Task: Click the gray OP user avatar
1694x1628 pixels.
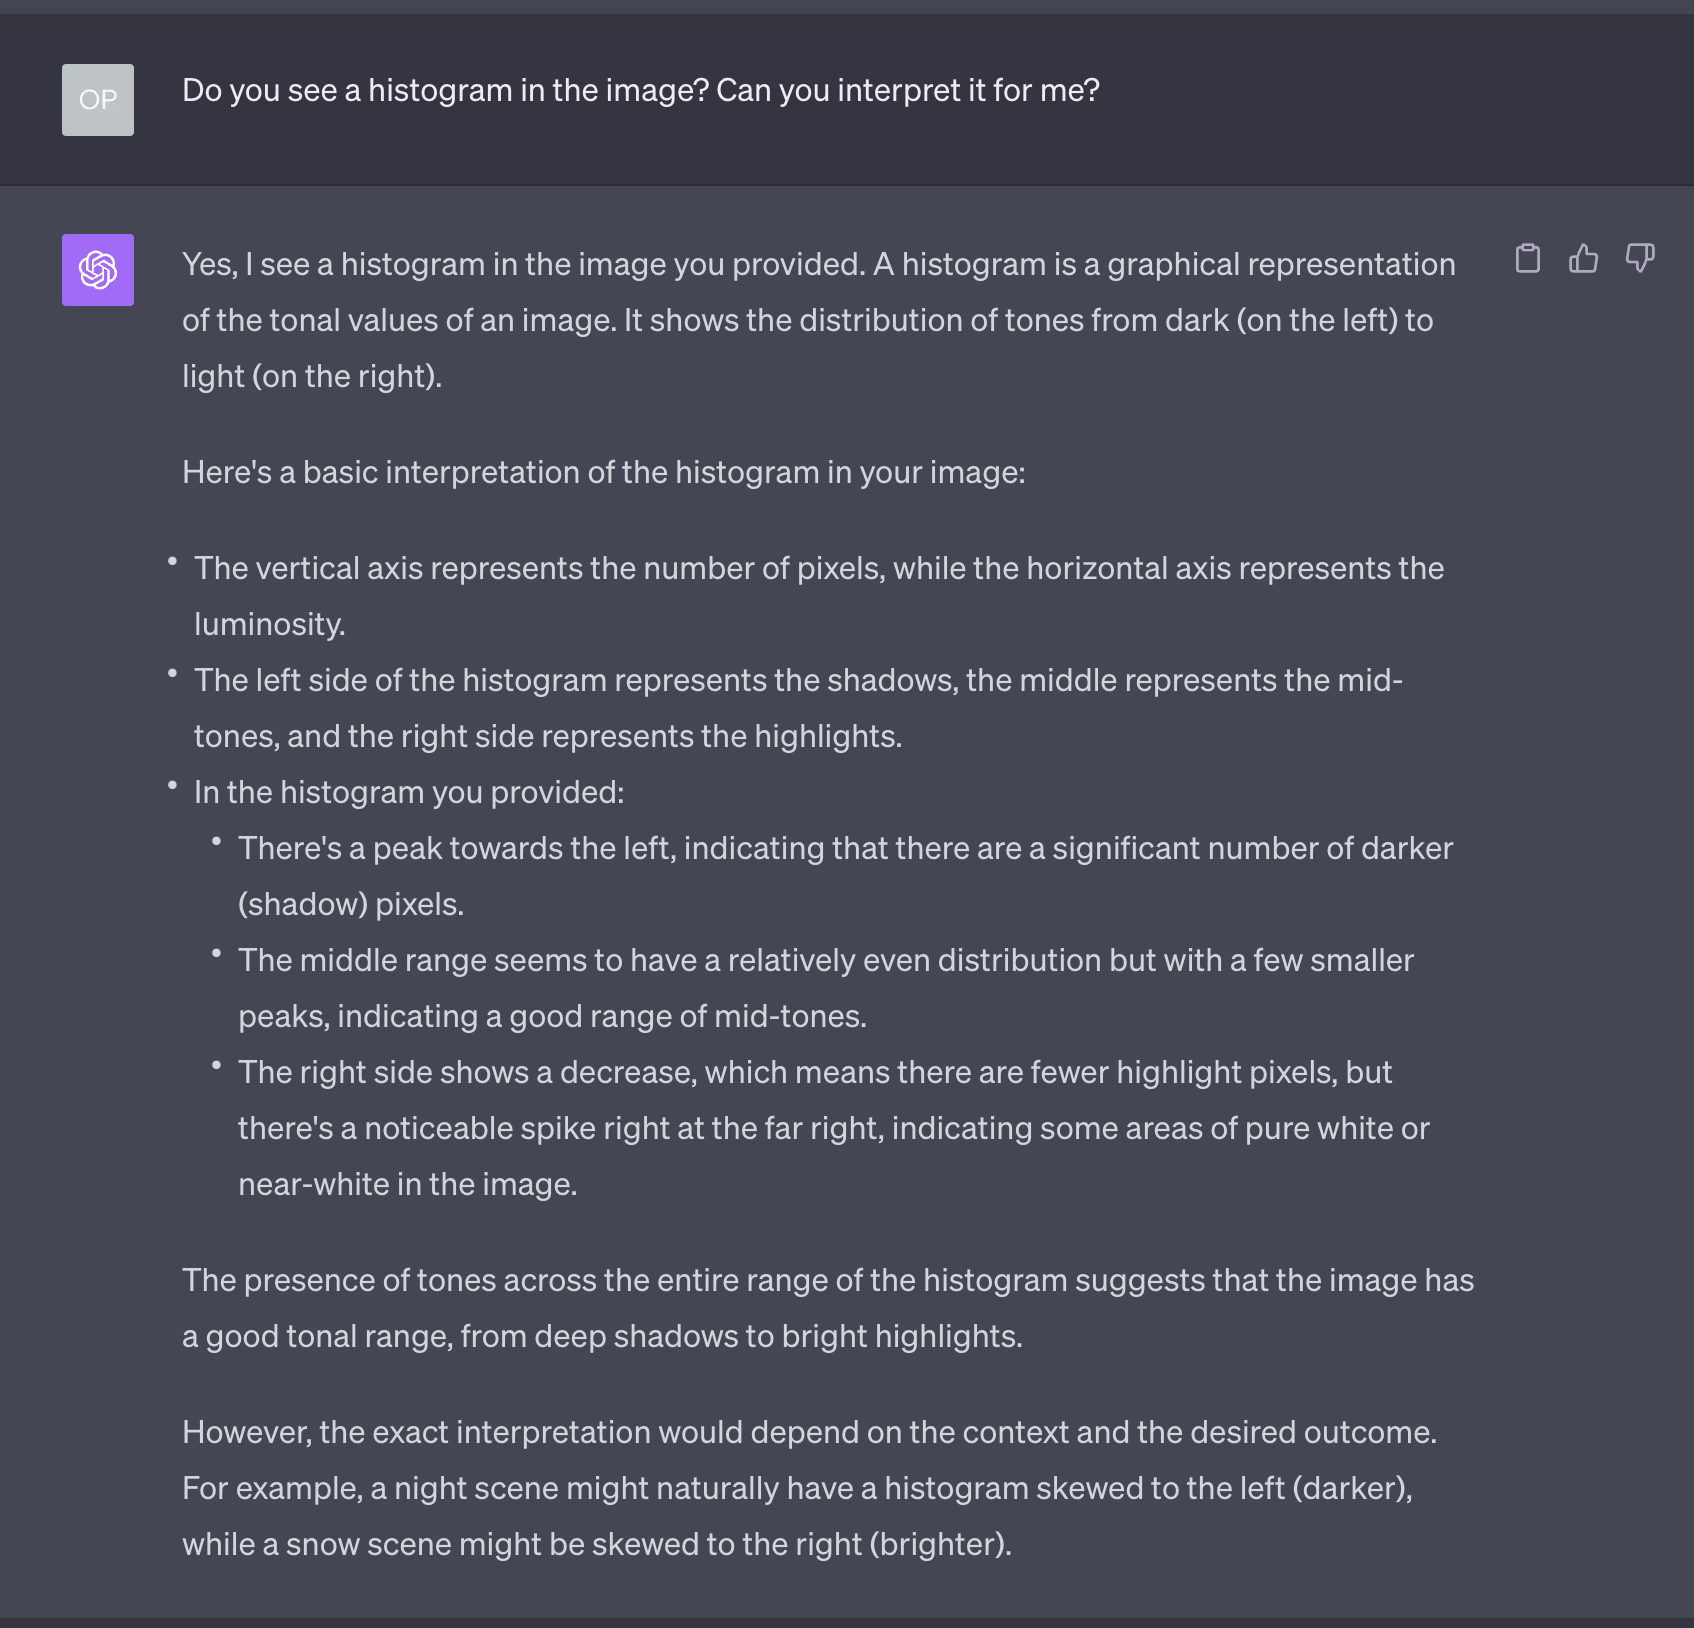Action: coord(98,100)
